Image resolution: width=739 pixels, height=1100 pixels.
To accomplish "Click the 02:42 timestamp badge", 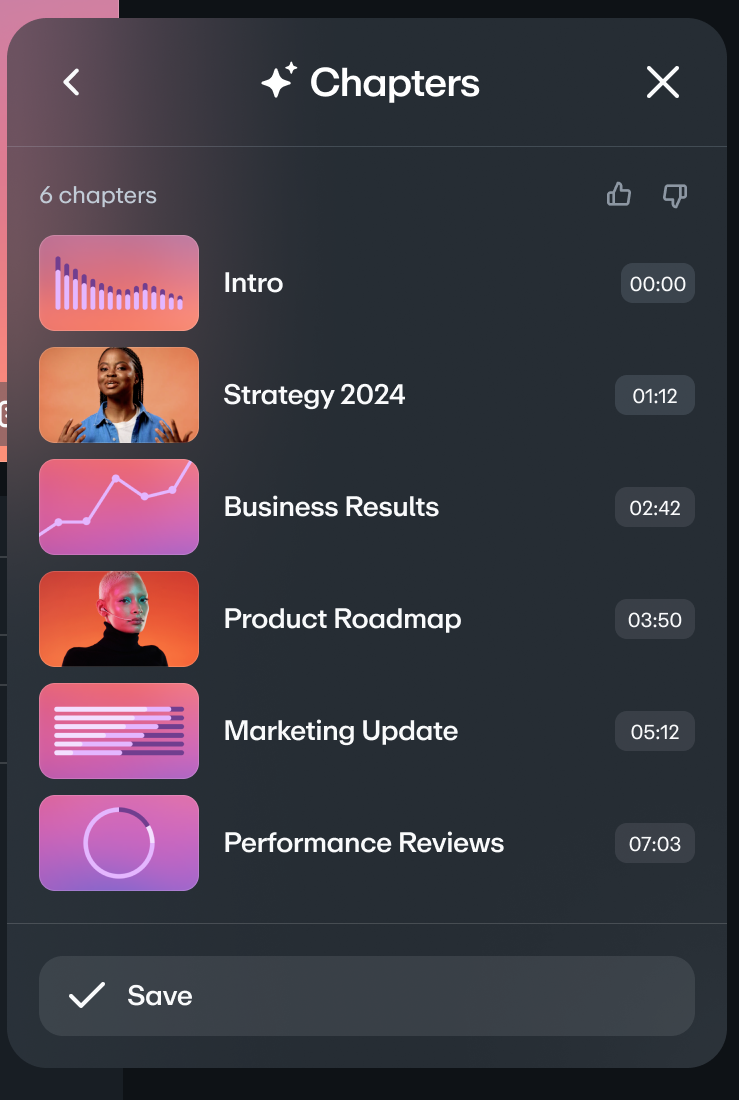I will click(655, 508).
